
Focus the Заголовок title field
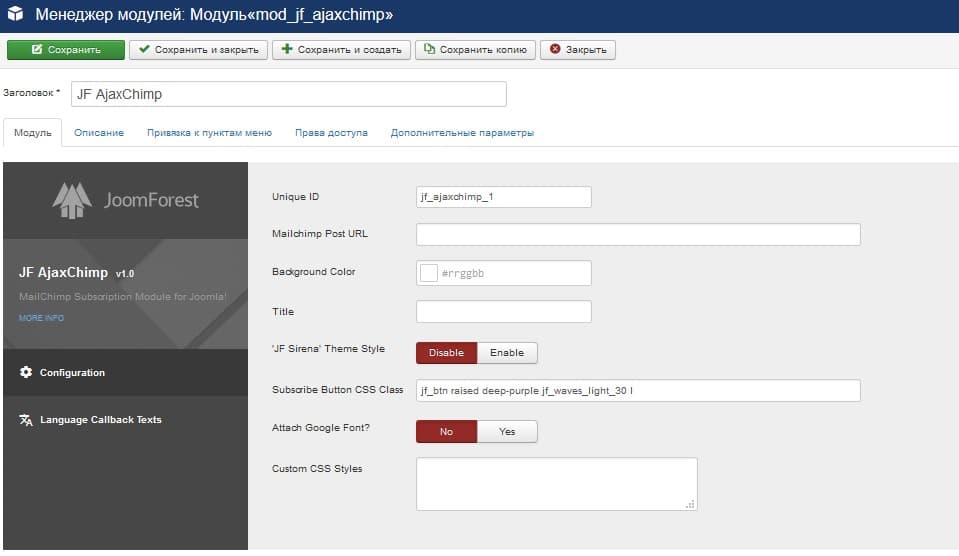(289, 94)
